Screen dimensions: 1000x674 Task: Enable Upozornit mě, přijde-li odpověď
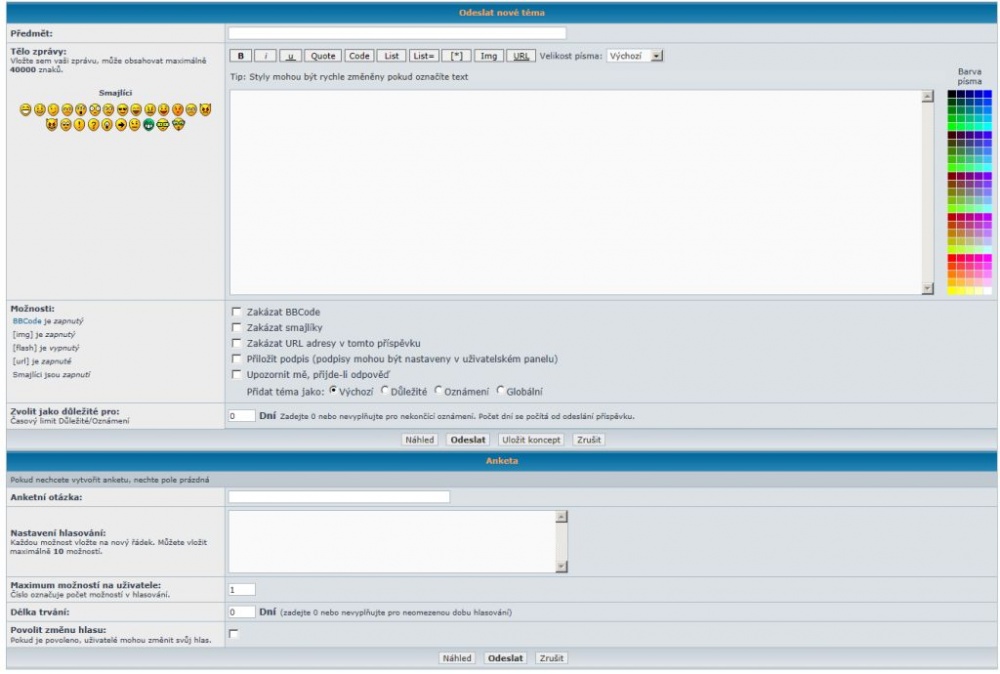(237, 374)
